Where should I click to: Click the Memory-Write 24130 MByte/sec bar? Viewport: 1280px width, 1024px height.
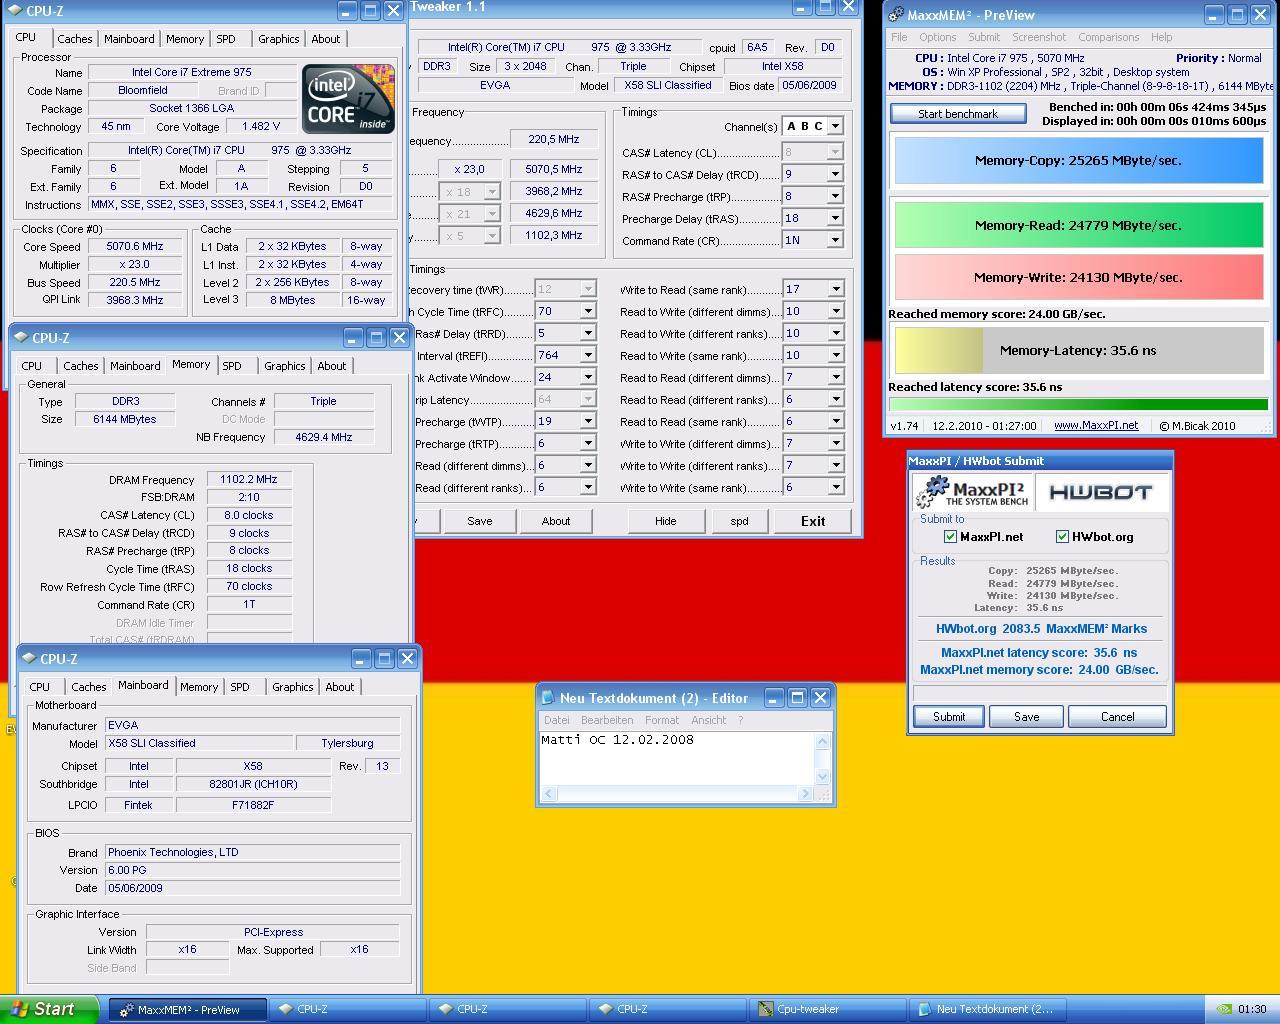click(1079, 277)
